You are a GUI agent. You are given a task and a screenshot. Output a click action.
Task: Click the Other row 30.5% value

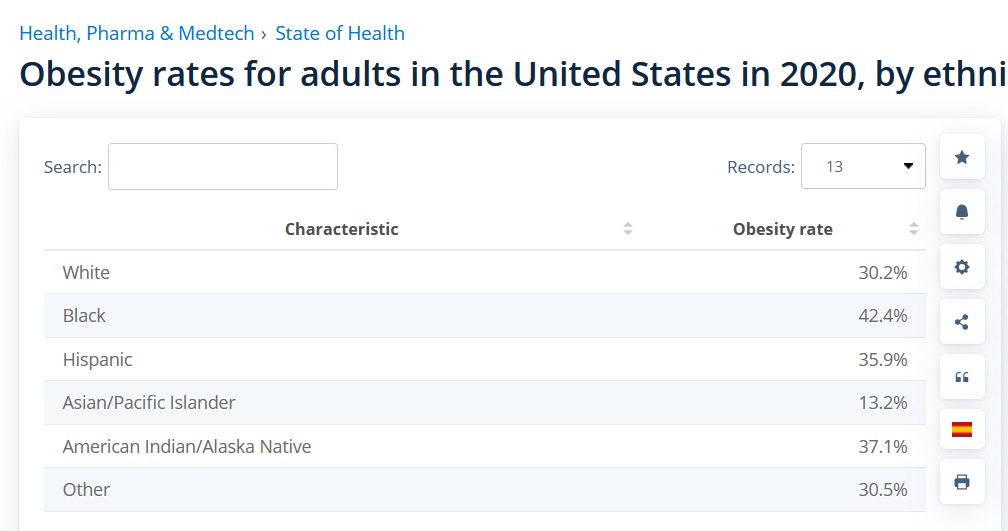click(883, 490)
